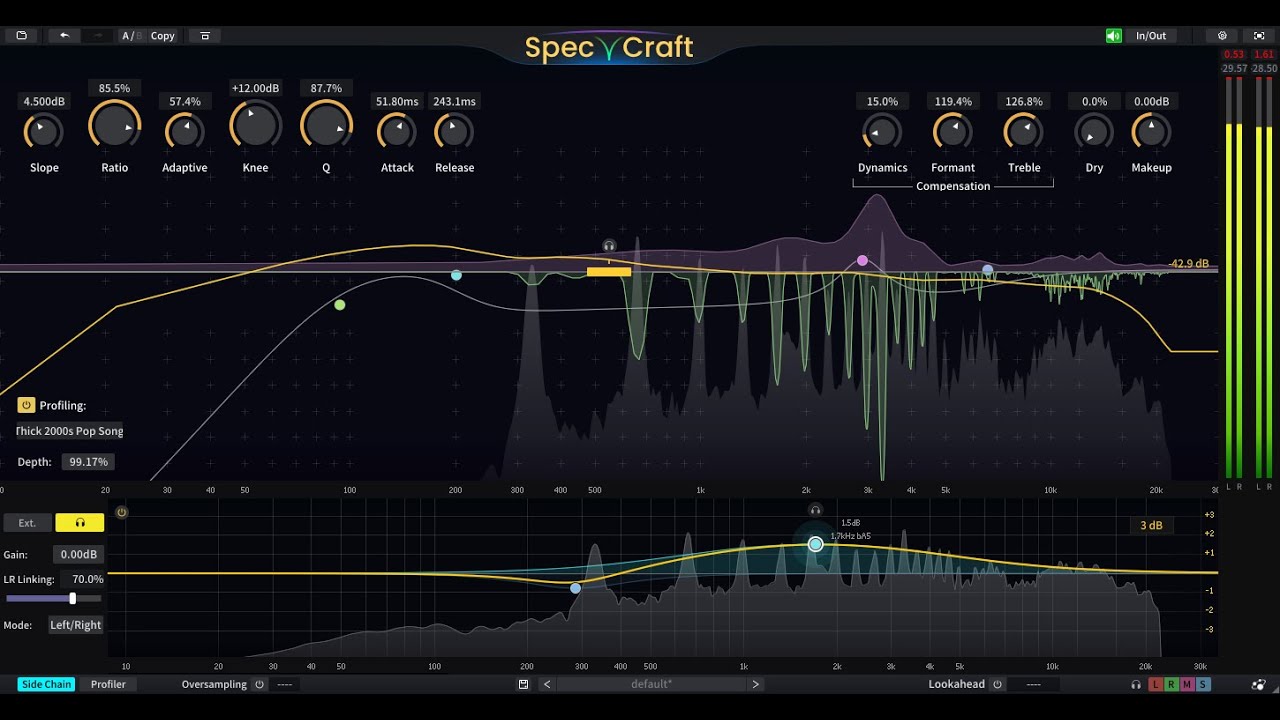Click the Q knob

point(326,125)
